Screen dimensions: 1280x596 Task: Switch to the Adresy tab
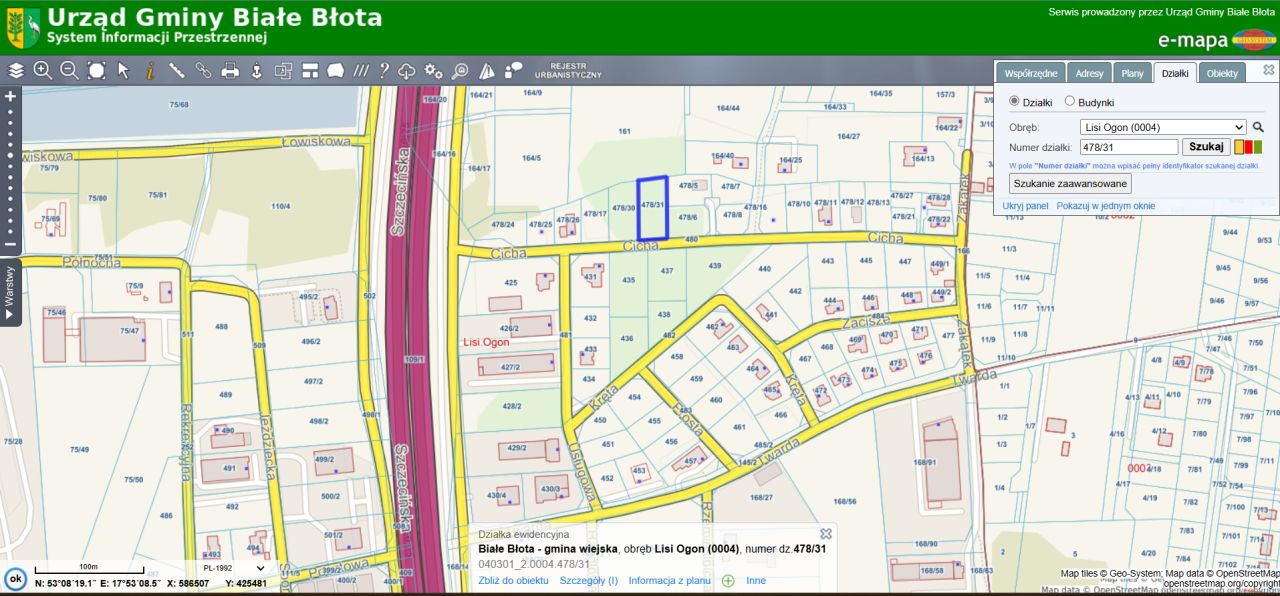[1089, 73]
